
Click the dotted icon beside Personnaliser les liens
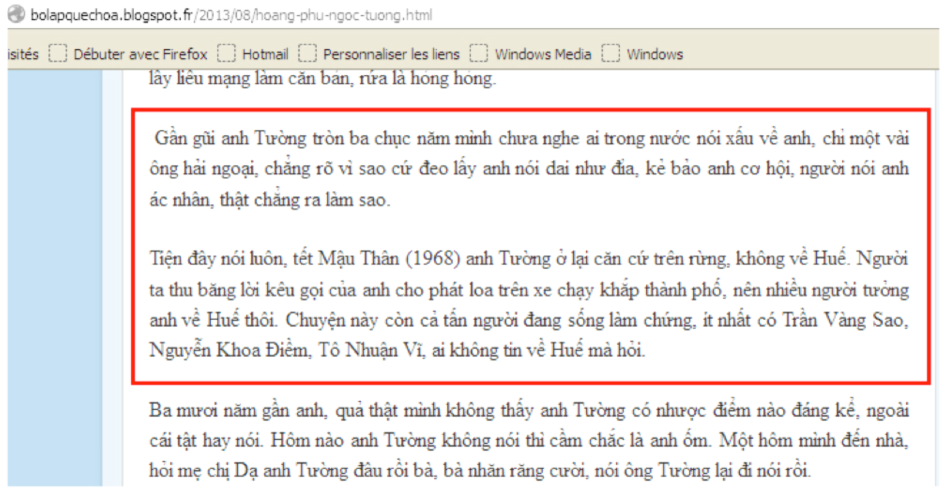tap(308, 54)
